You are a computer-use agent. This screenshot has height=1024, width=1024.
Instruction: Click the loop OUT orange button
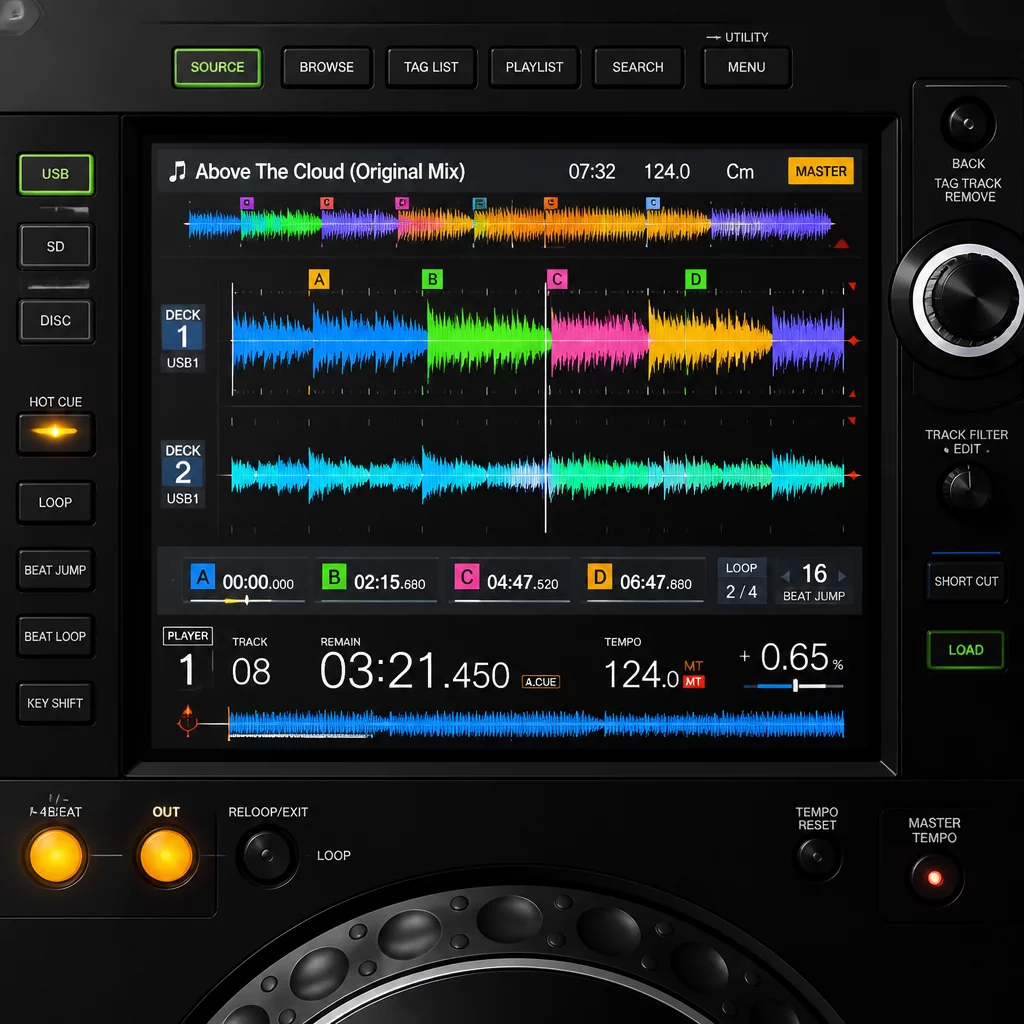(x=166, y=856)
